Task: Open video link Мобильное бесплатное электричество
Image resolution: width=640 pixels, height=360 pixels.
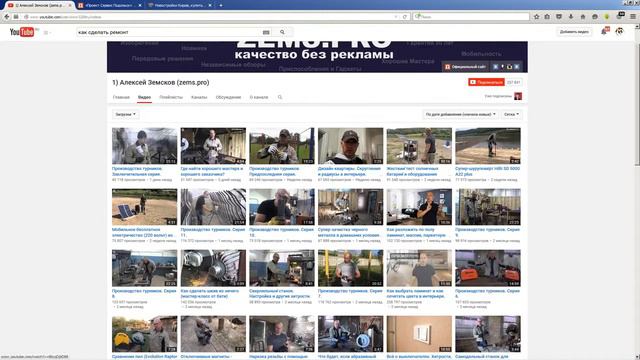Action: coord(144,232)
